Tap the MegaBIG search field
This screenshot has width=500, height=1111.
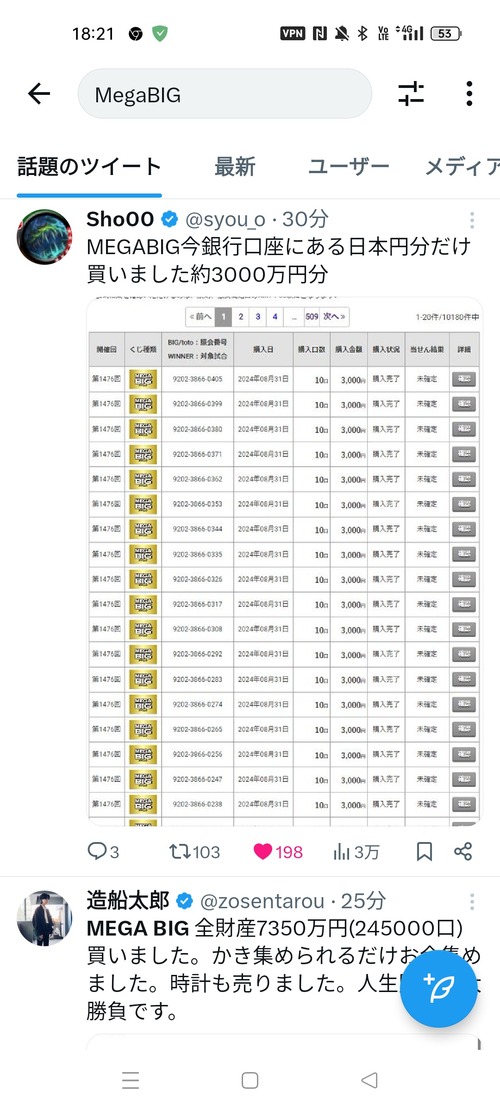[x=225, y=94]
